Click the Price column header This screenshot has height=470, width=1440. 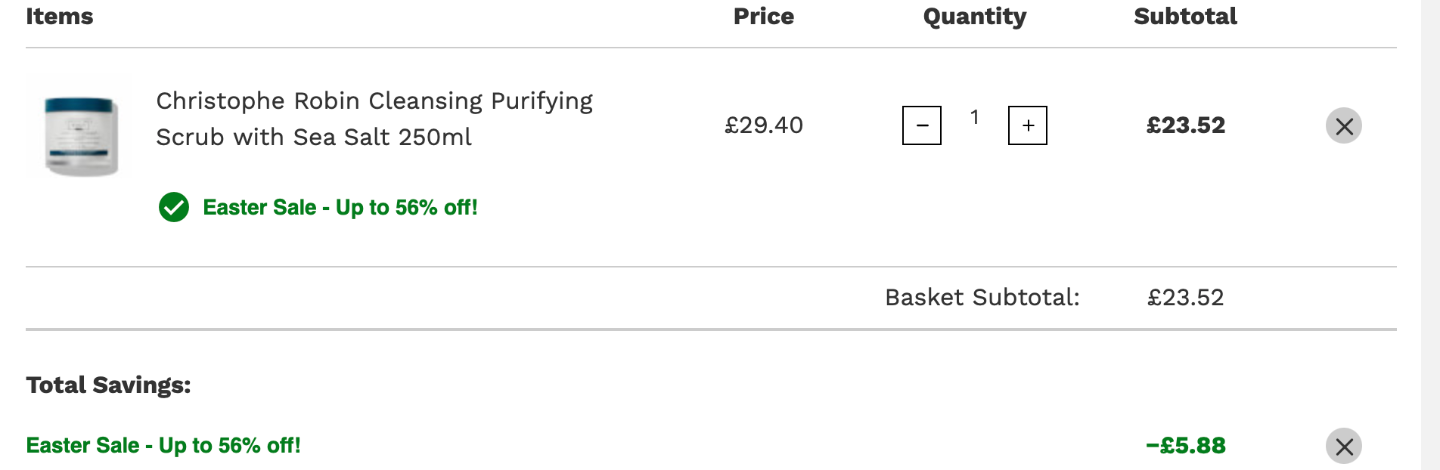[763, 17]
